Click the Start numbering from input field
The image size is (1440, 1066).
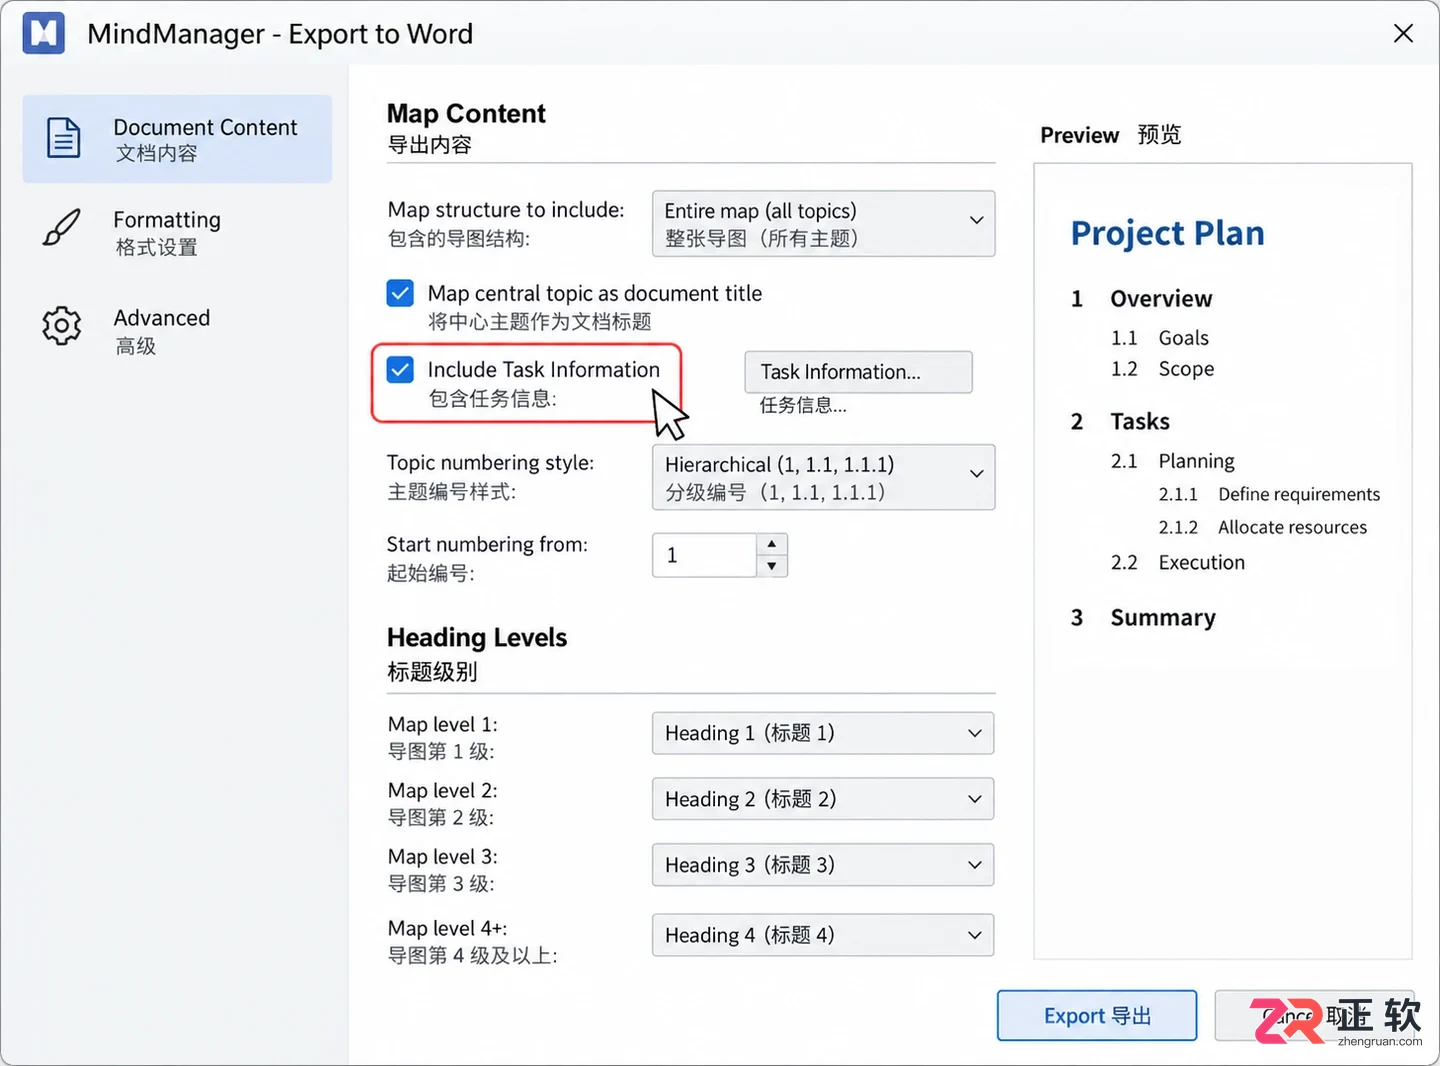[x=704, y=555]
